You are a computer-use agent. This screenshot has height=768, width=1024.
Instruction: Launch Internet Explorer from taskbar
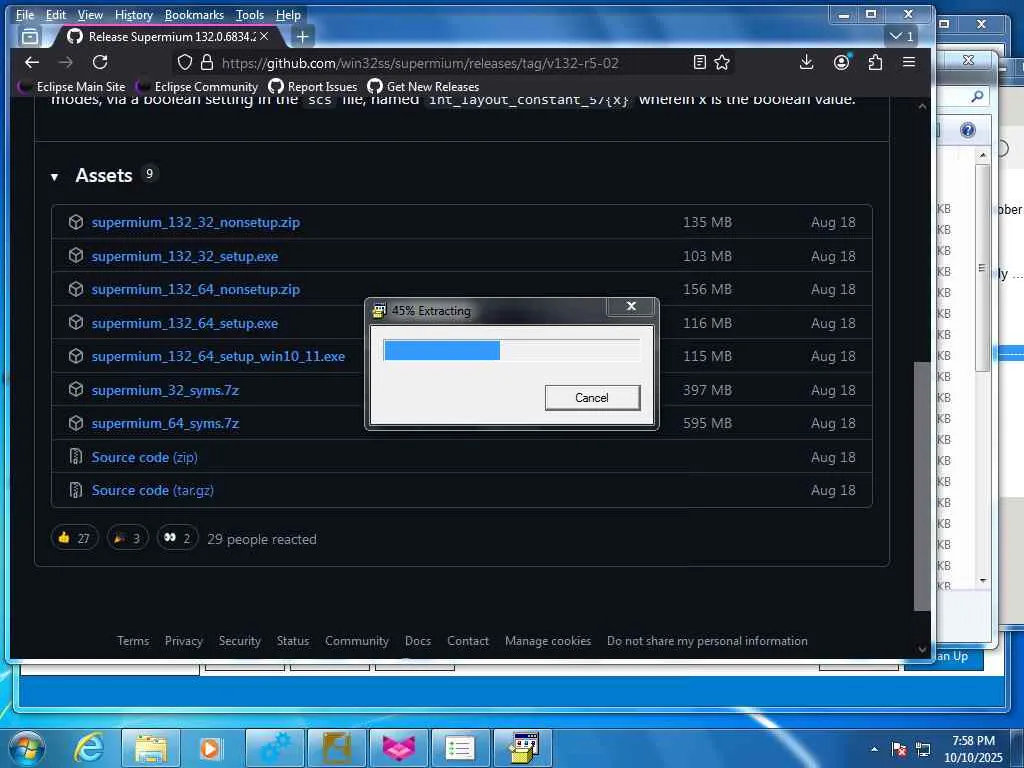[x=89, y=748]
